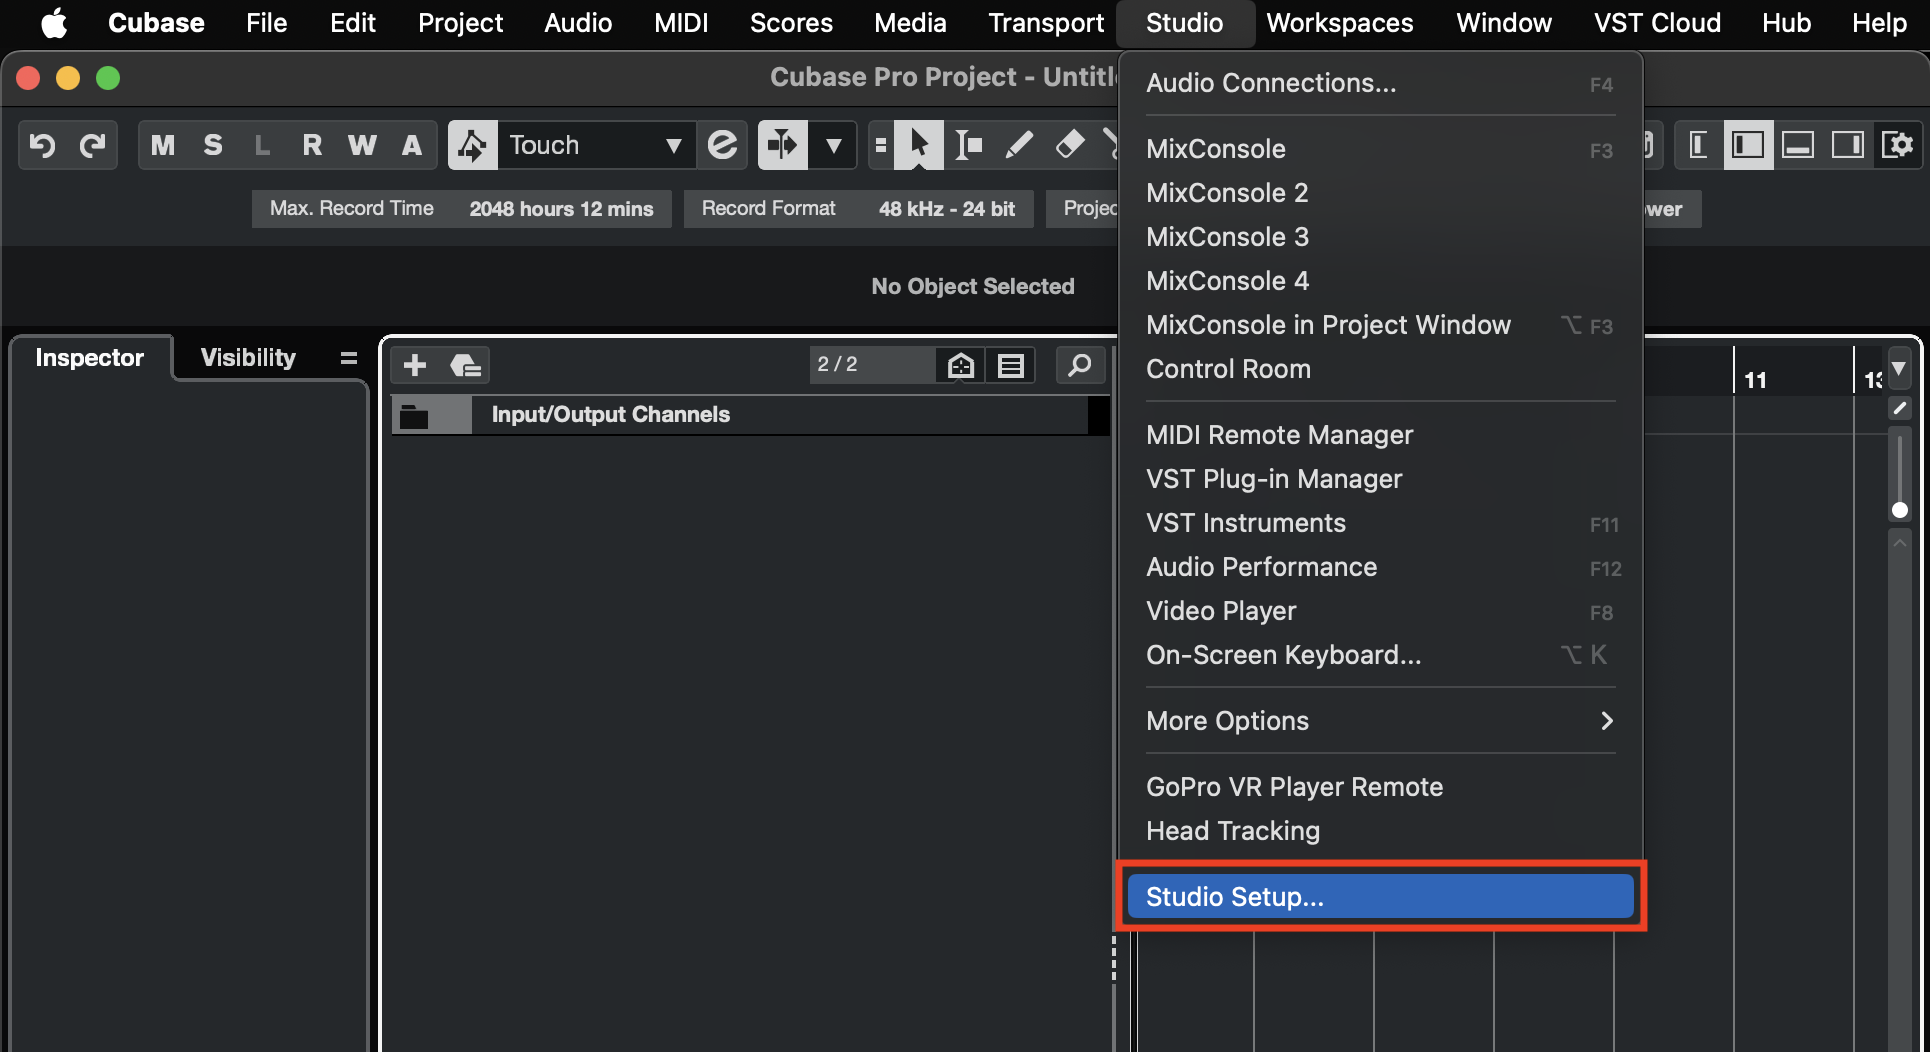1930x1052 pixels.
Task: Switch to the Visibility tab
Action: (x=248, y=358)
